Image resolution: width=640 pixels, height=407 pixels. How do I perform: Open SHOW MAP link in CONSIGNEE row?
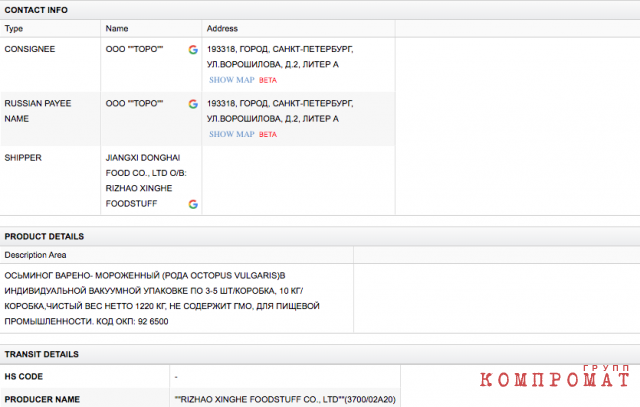tap(232, 80)
